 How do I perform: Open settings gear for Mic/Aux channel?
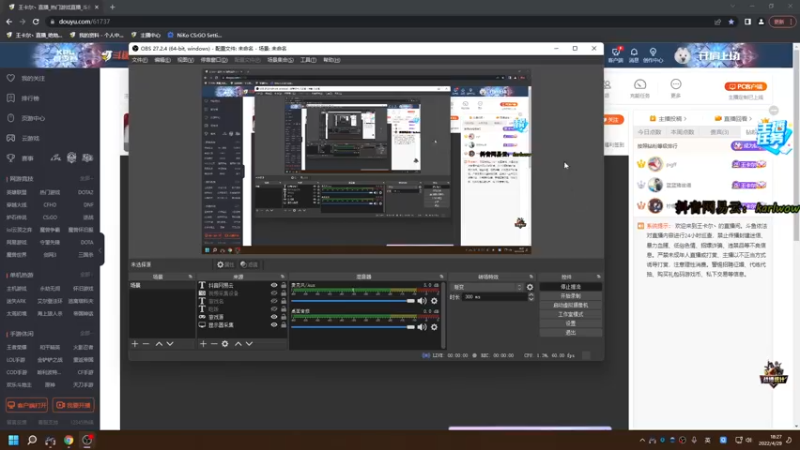pos(434,301)
